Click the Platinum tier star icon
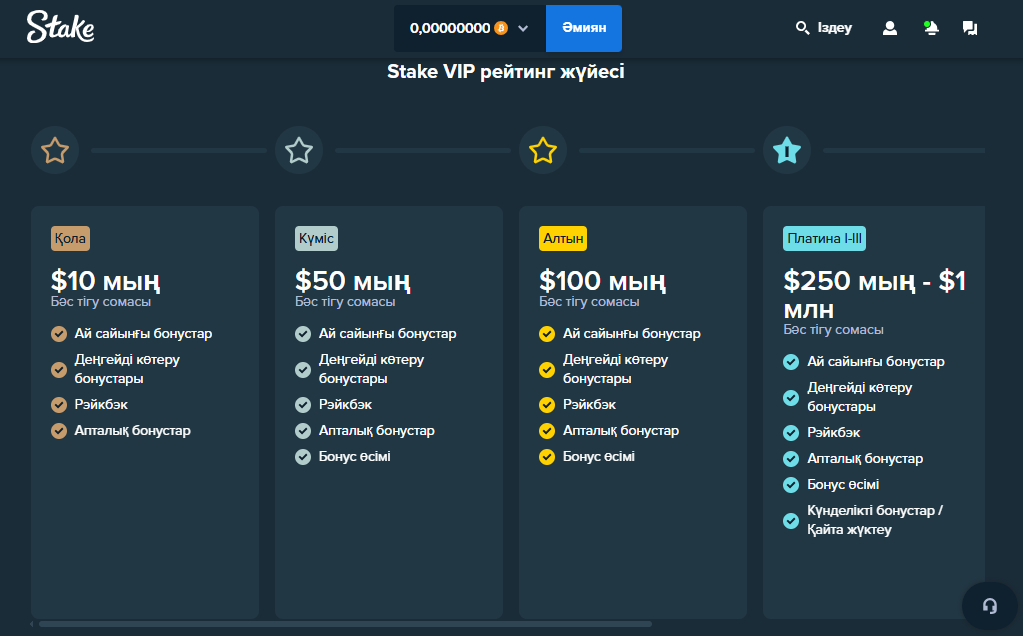The width and height of the screenshot is (1023, 636). click(787, 151)
